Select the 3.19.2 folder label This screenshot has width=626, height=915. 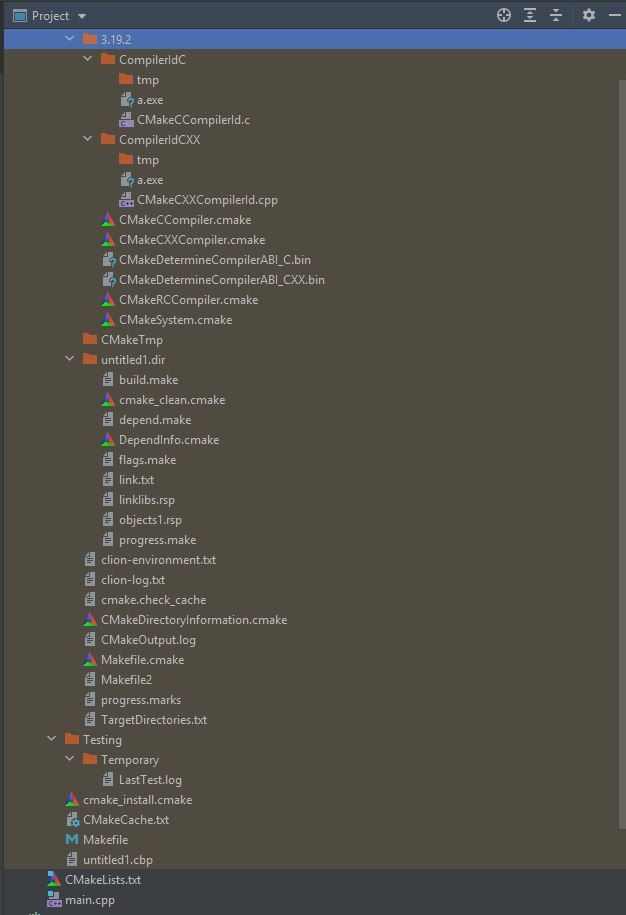[116, 40]
